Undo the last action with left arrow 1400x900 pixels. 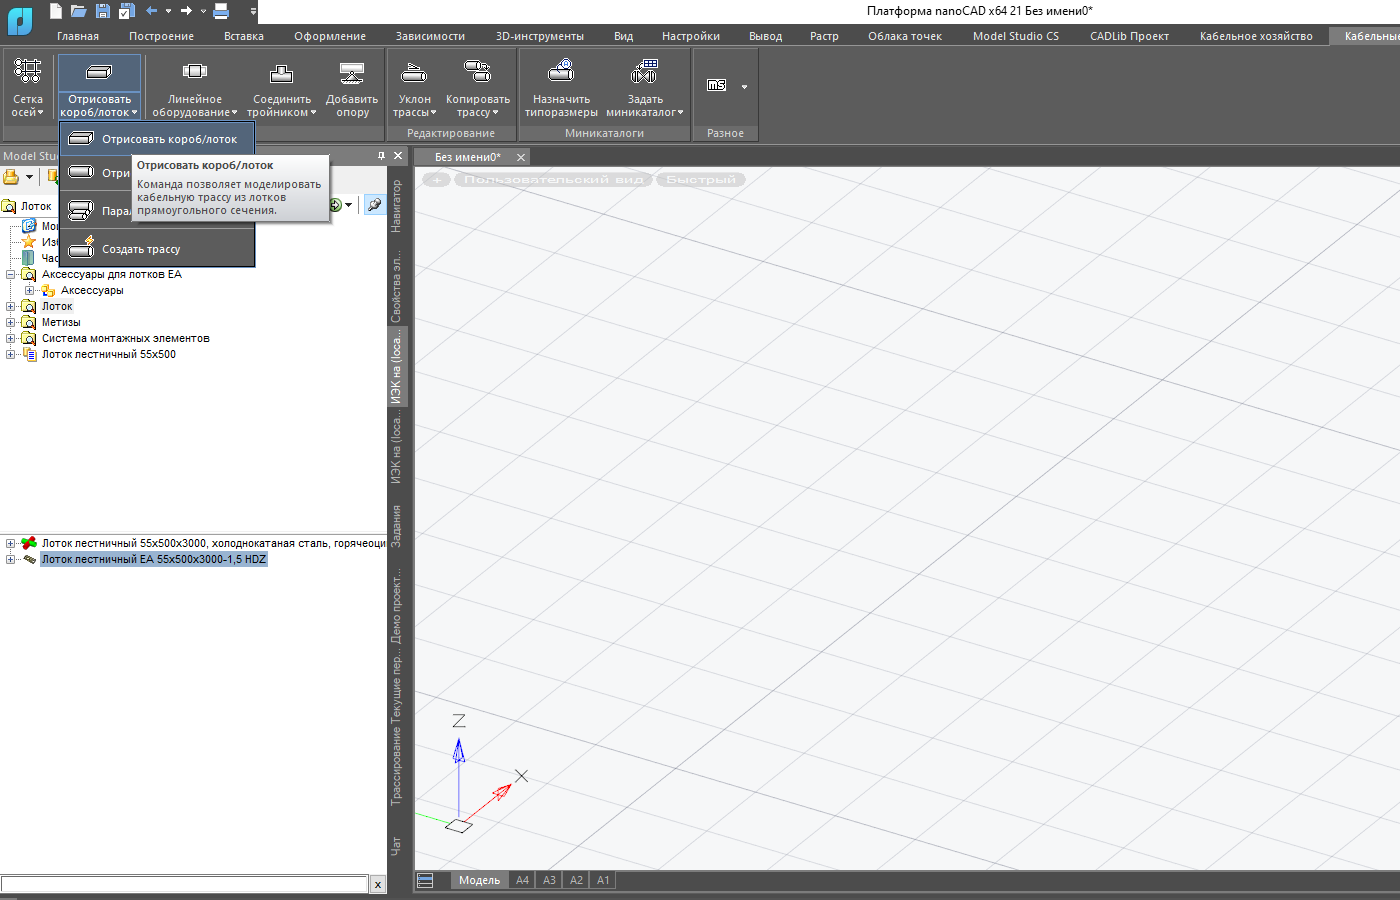tap(151, 11)
